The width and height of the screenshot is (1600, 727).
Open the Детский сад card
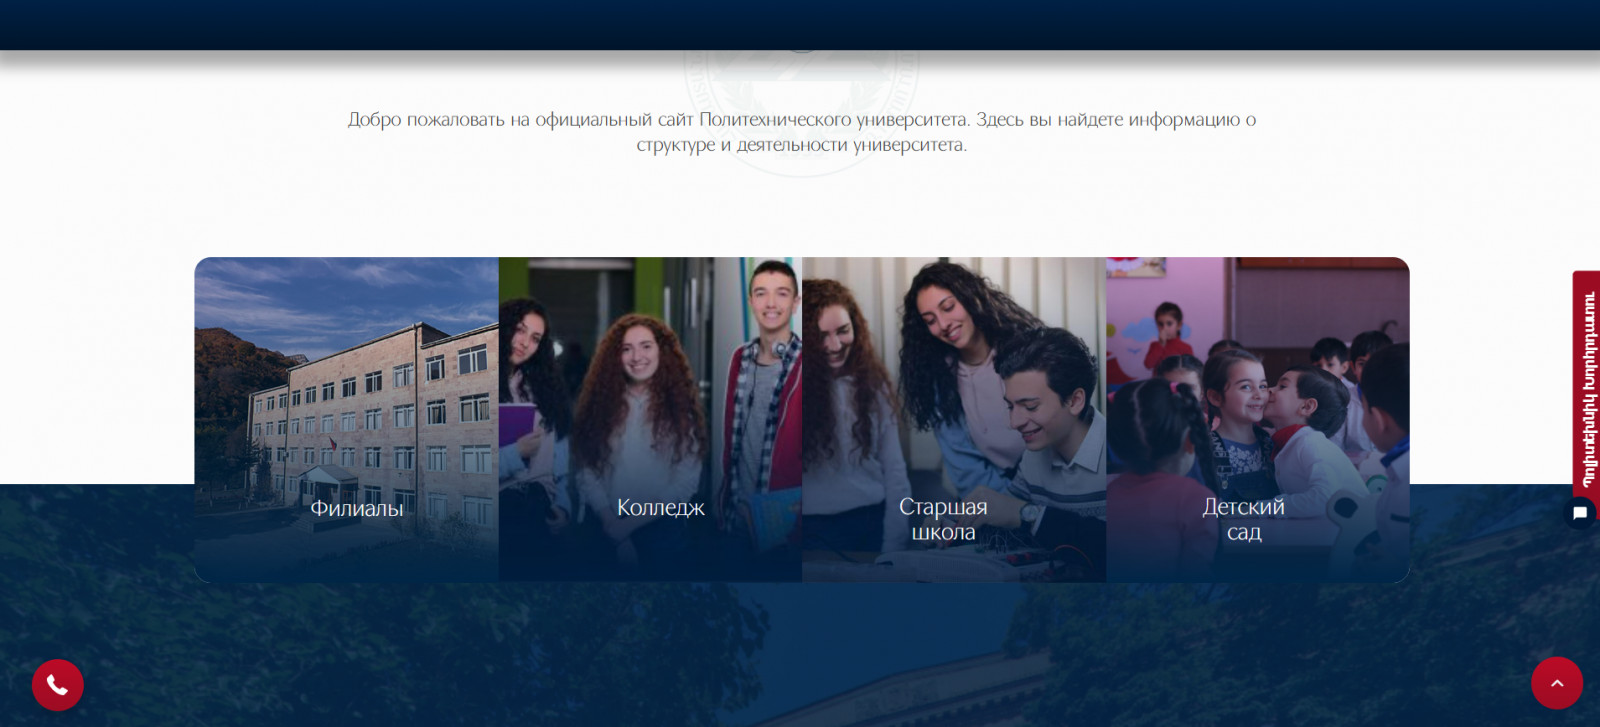[x=1258, y=420]
